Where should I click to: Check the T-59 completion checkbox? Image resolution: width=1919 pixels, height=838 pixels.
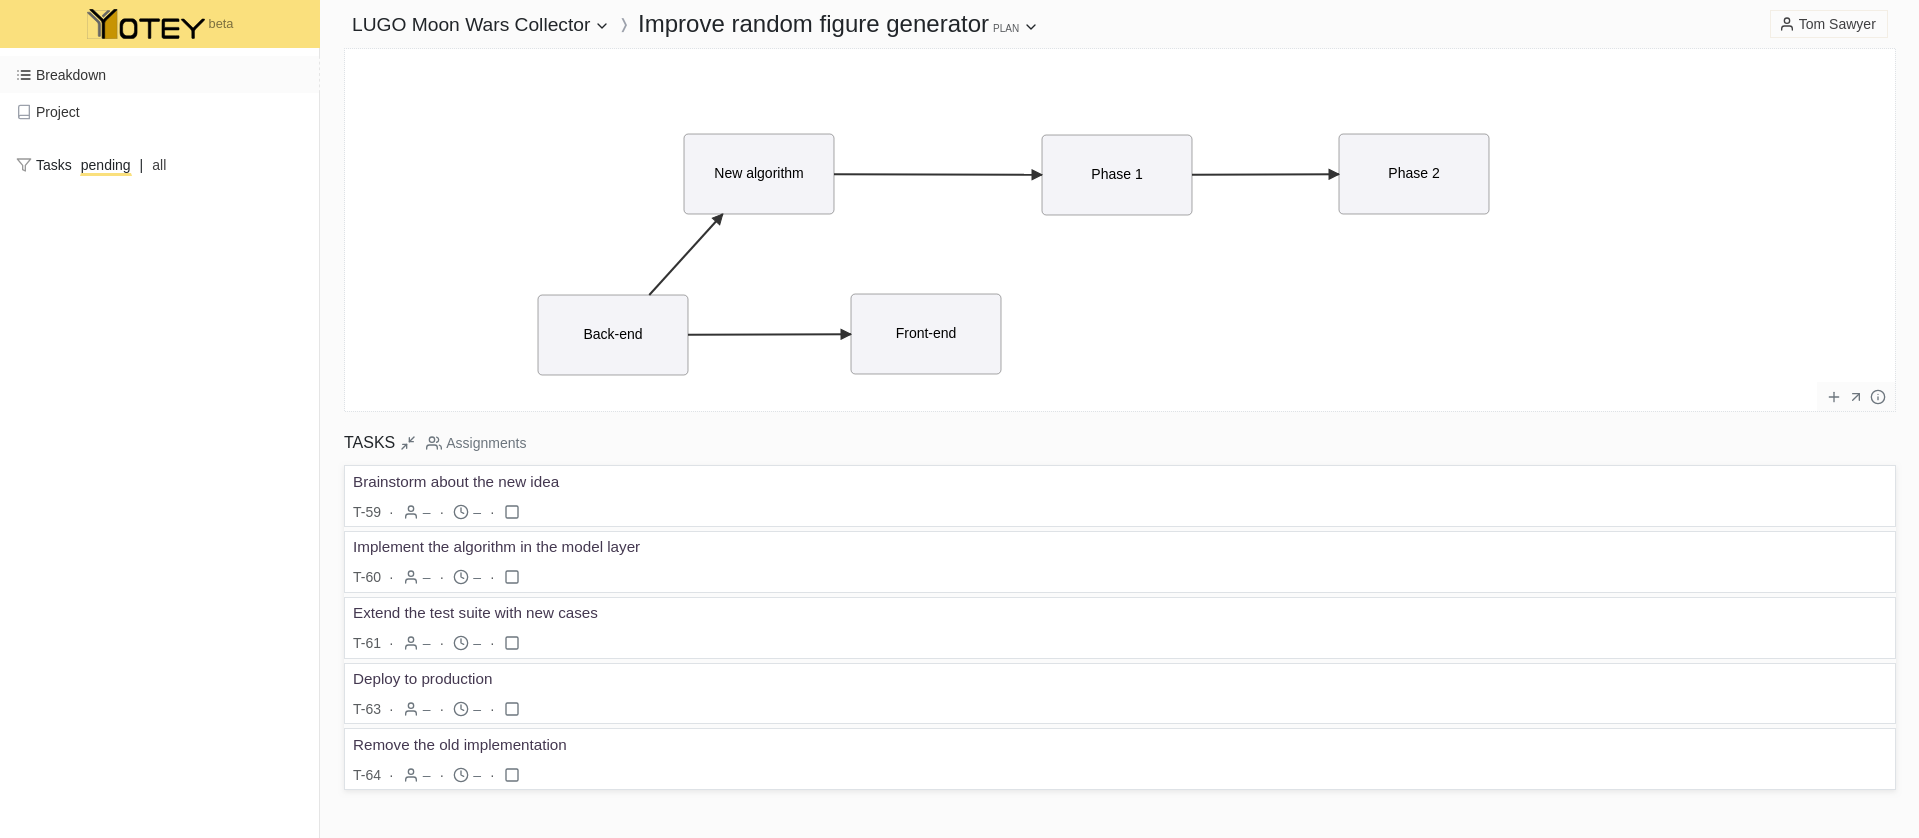(512, 512)
